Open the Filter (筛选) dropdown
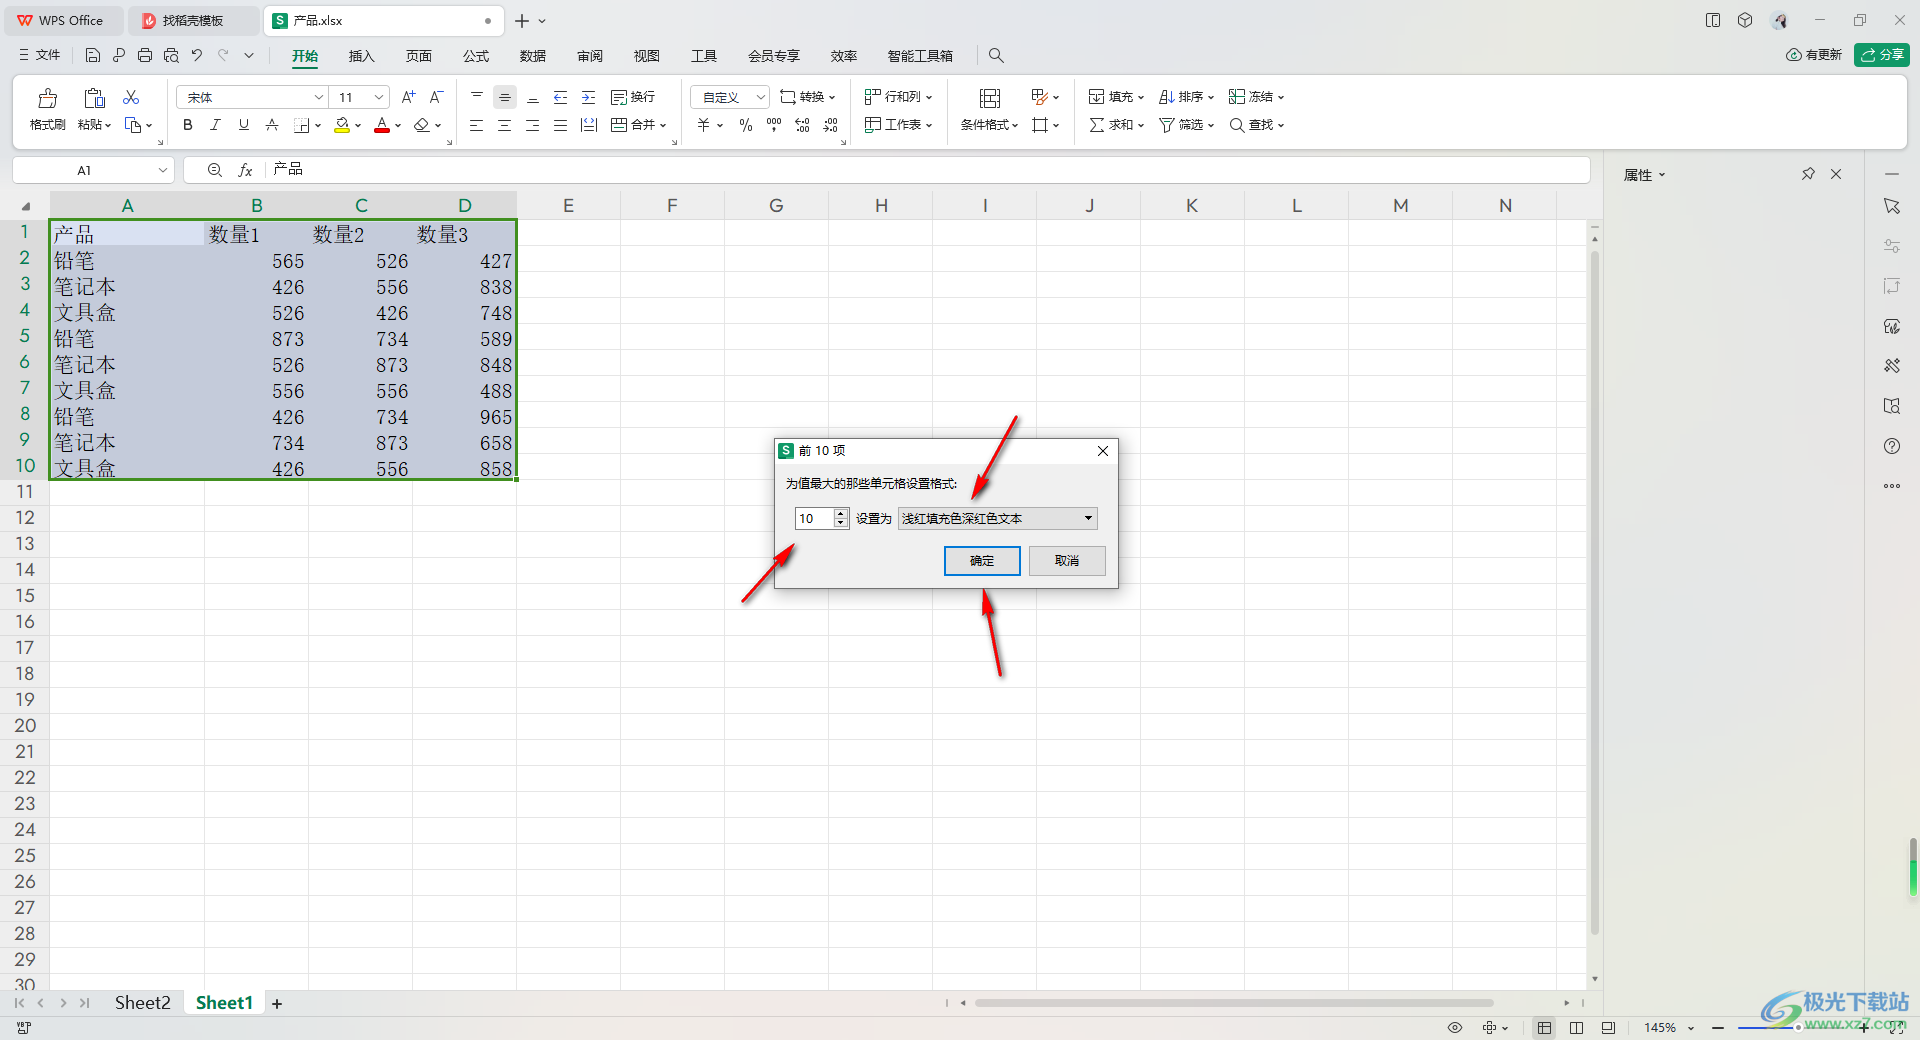 coord(1186,125)
